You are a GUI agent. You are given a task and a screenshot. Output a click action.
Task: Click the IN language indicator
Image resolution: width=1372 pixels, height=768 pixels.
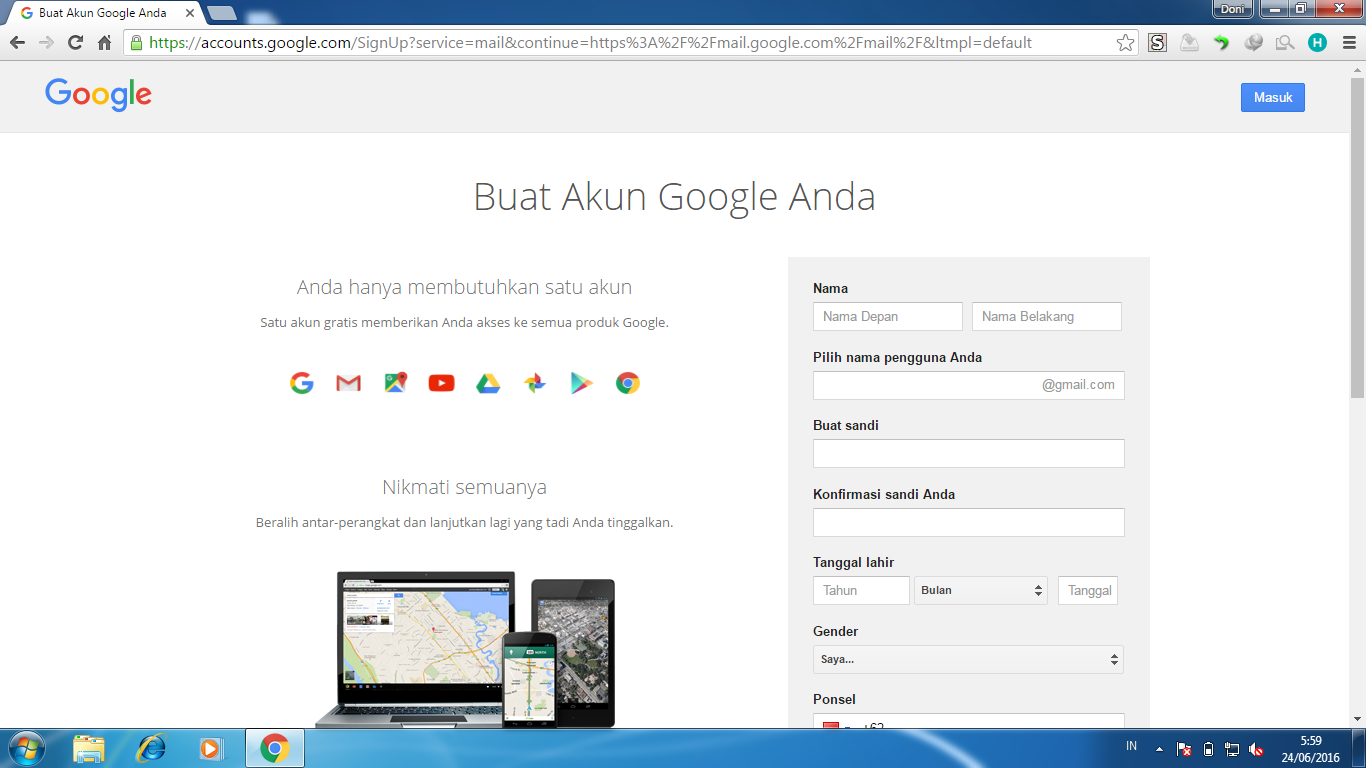pos(1132,746)
